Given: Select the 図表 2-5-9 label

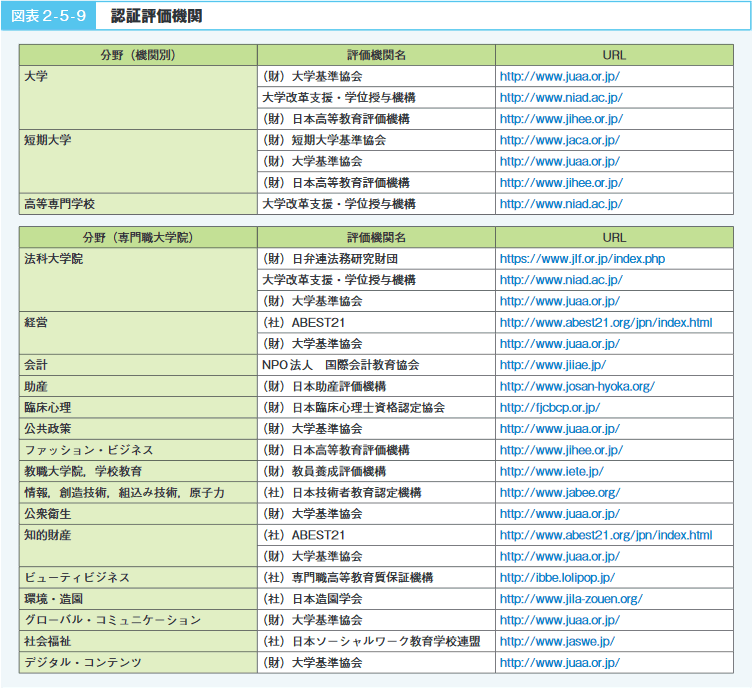Looking at the screenshot, I should tap(49, 16).
